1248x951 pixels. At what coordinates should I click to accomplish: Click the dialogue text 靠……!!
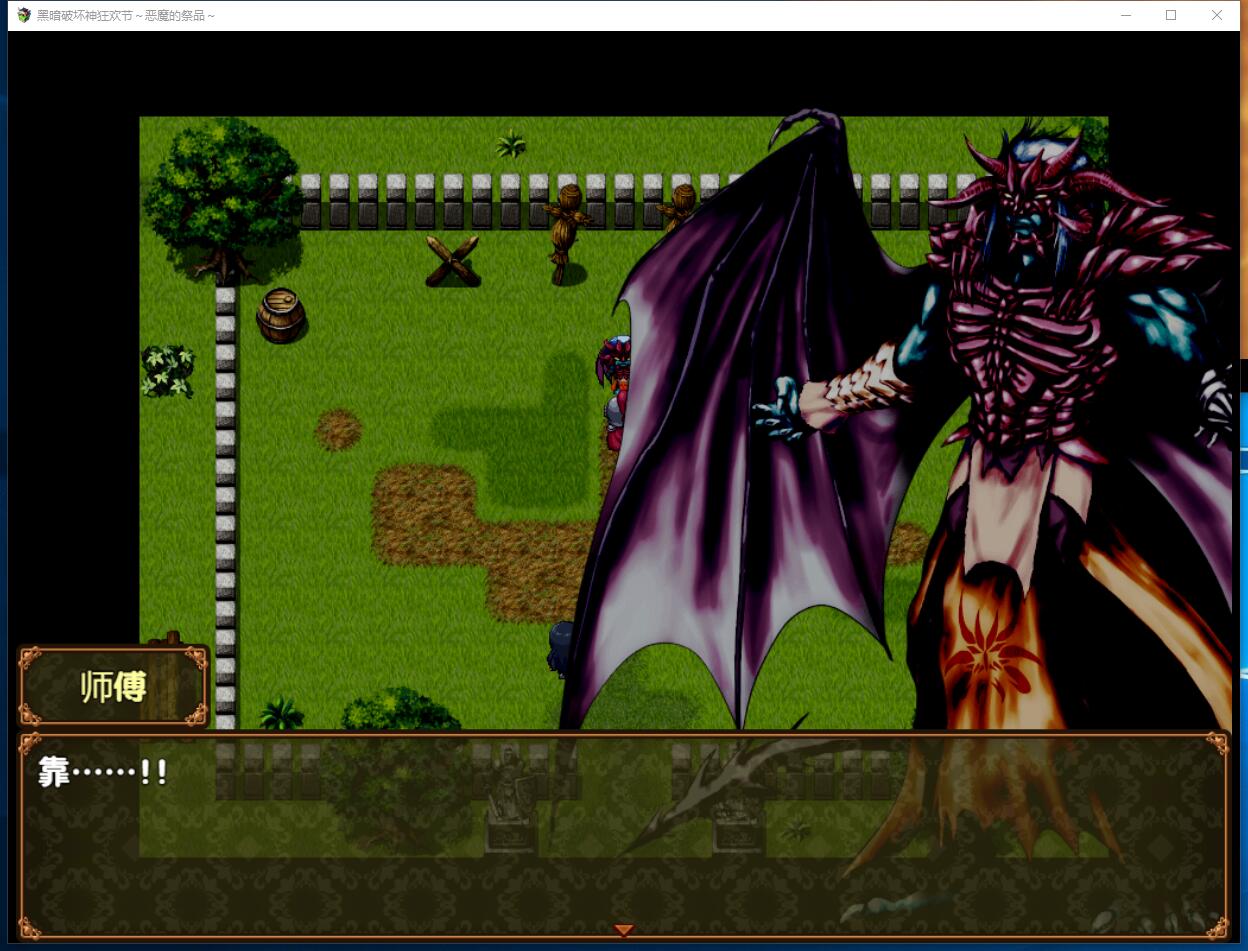[x=102, y=772]
